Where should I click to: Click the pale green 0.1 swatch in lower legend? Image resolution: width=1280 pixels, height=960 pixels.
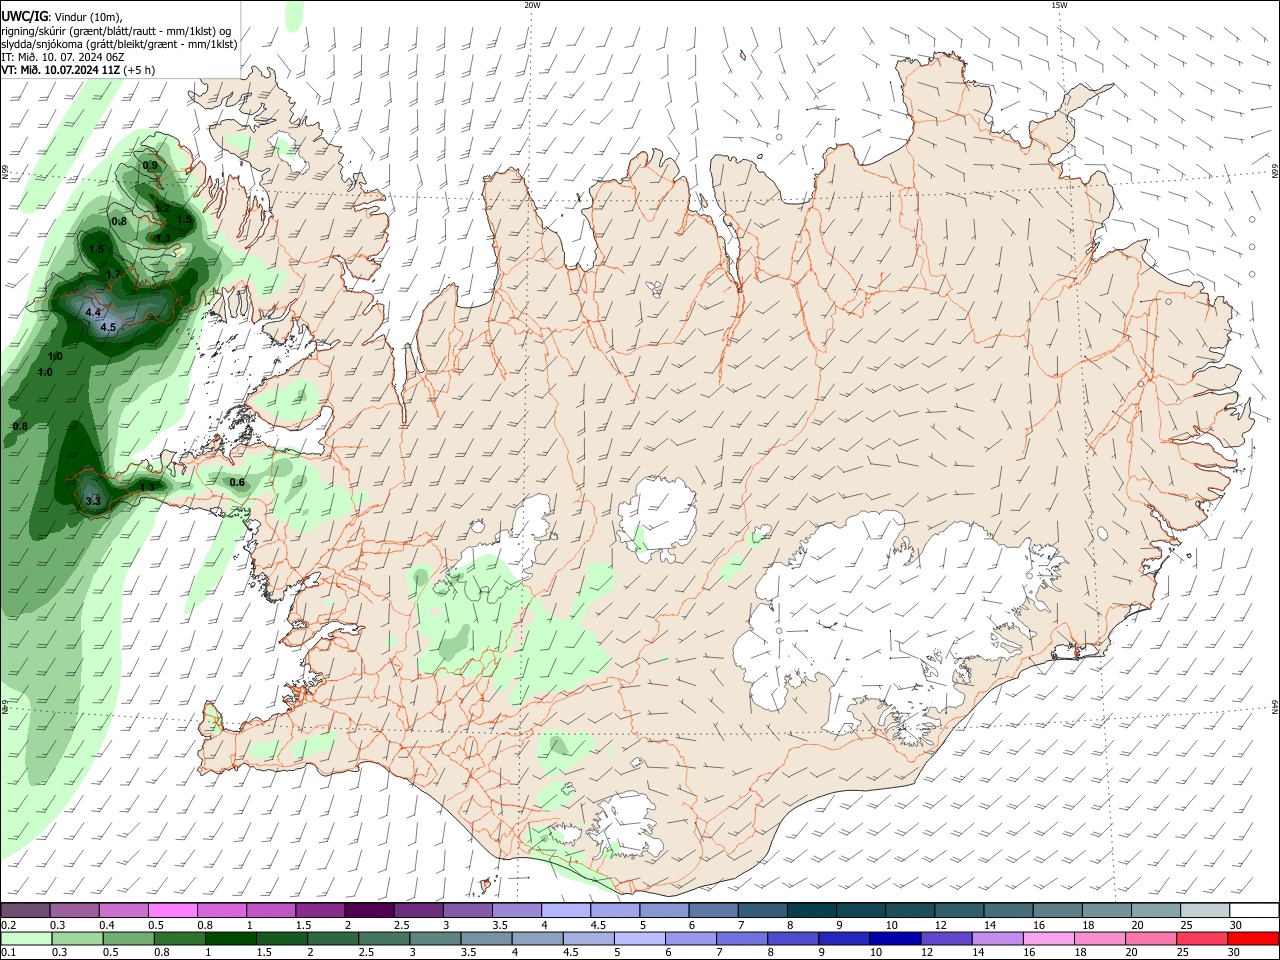pos(25,938)
